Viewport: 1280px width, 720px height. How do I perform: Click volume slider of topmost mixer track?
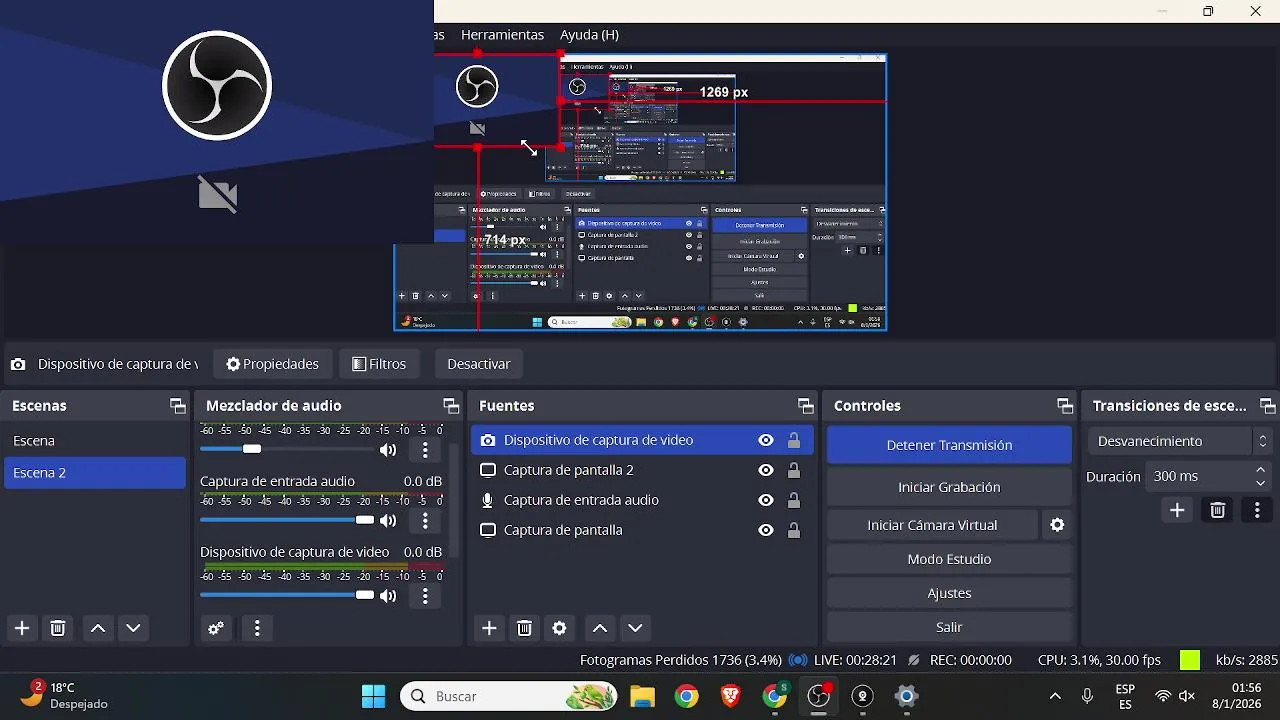coord(287,449)
